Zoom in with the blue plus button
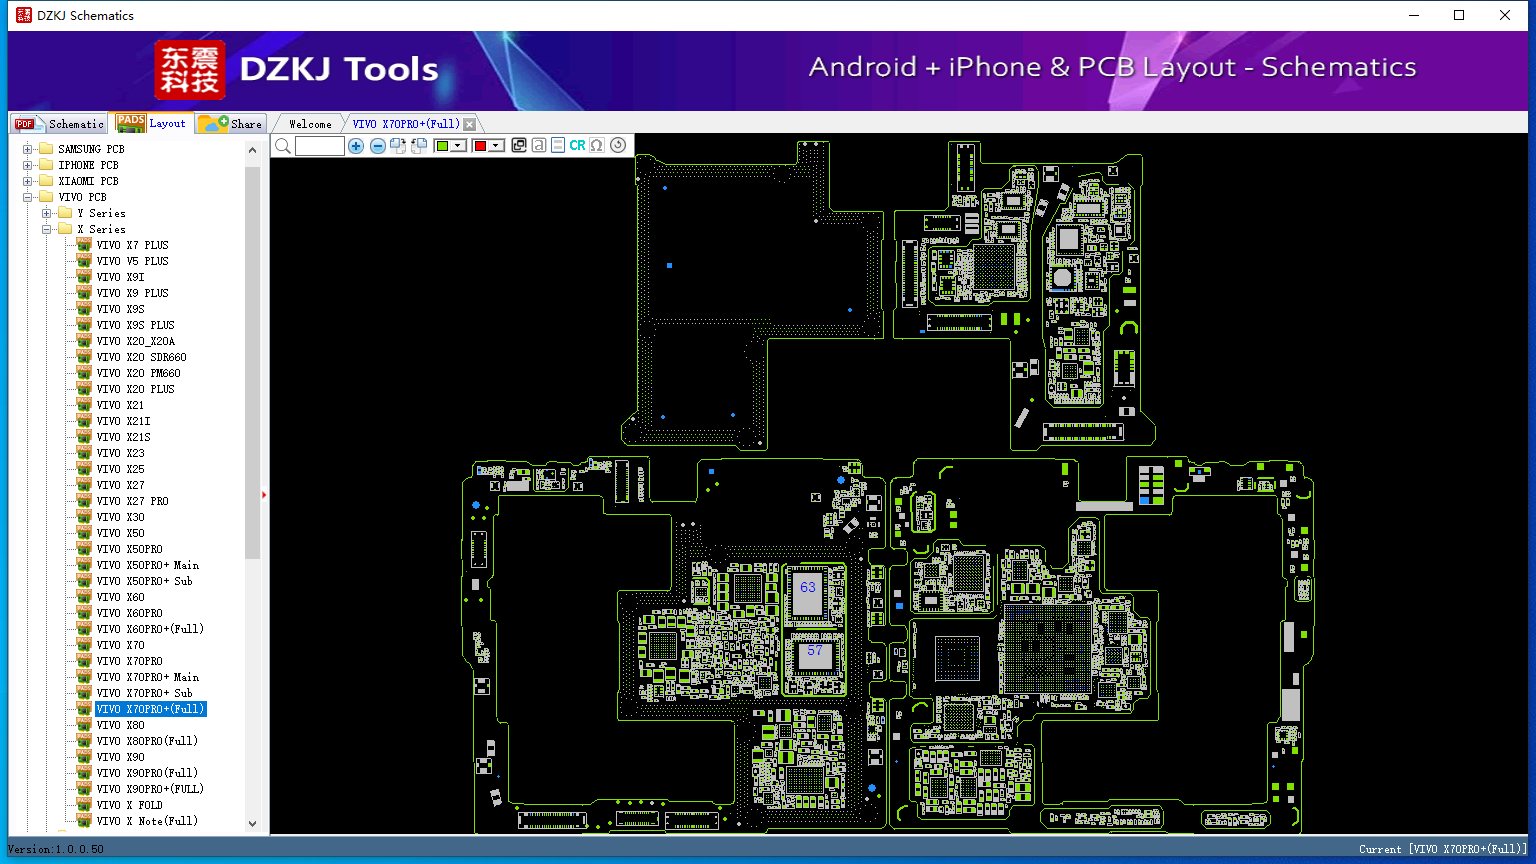 pos(356,146)
